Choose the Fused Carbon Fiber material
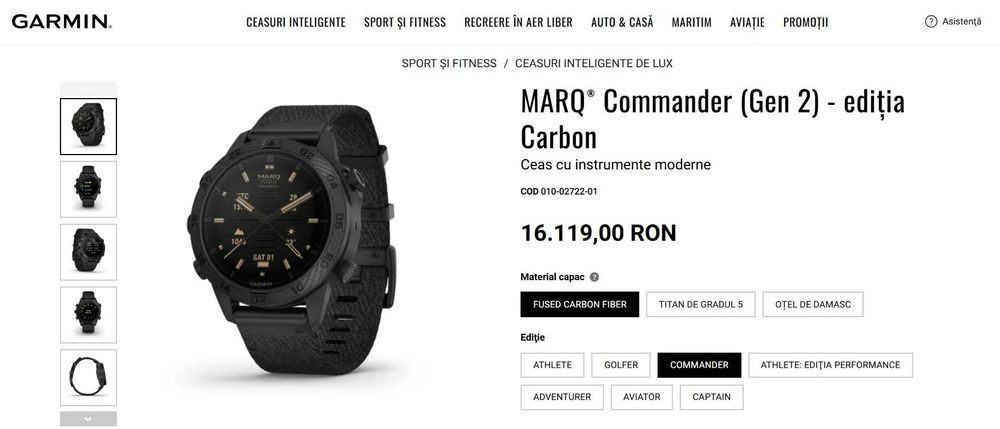 [580, 305]
